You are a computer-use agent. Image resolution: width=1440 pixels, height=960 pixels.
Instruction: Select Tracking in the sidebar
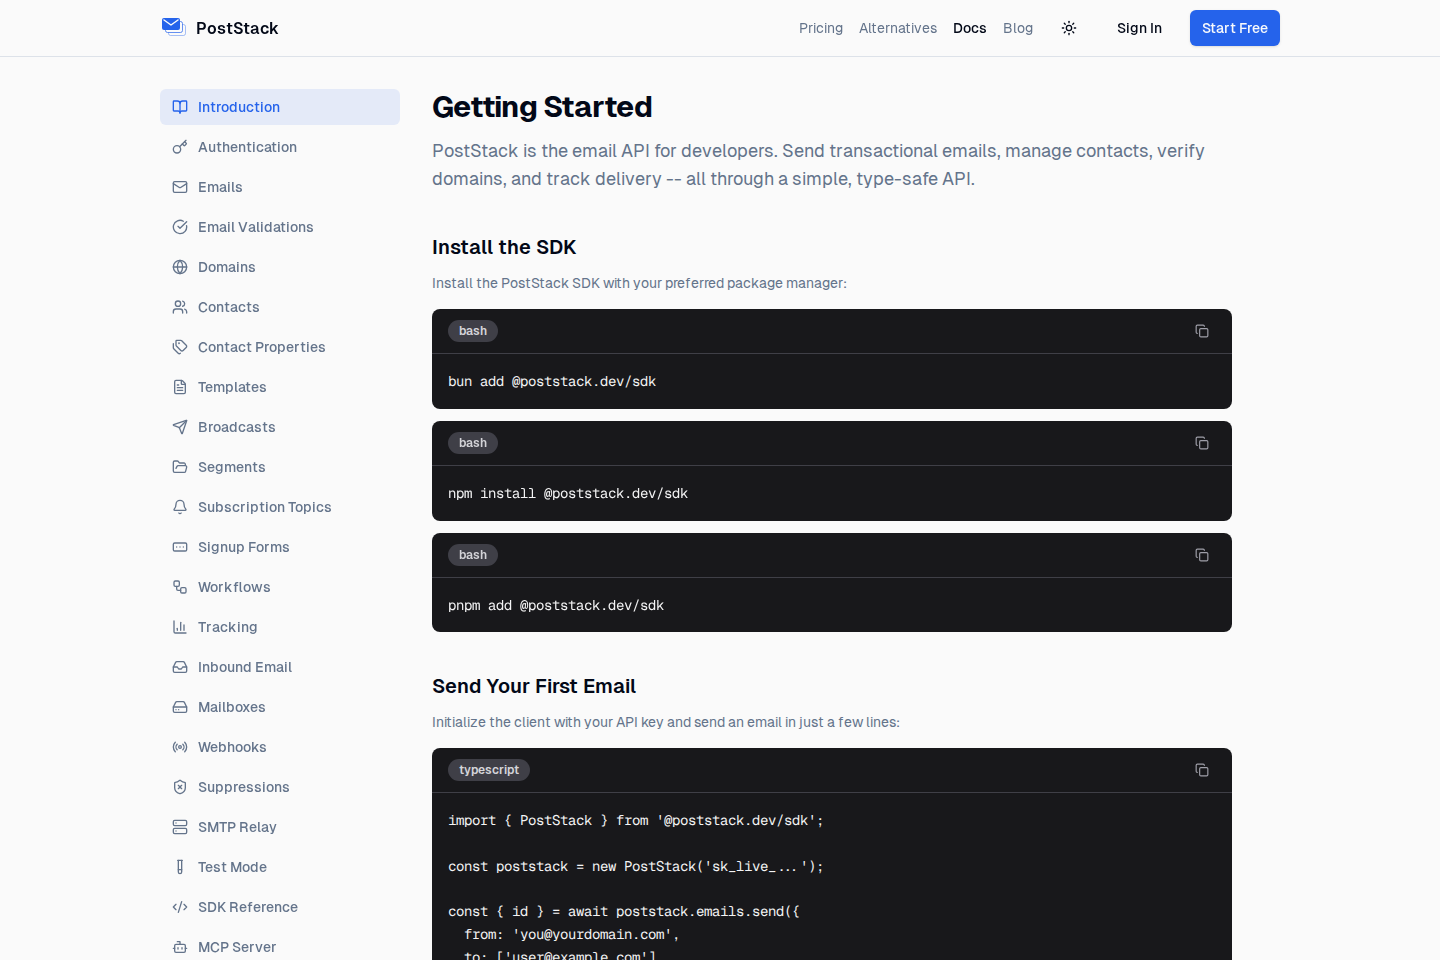point(280,627)
